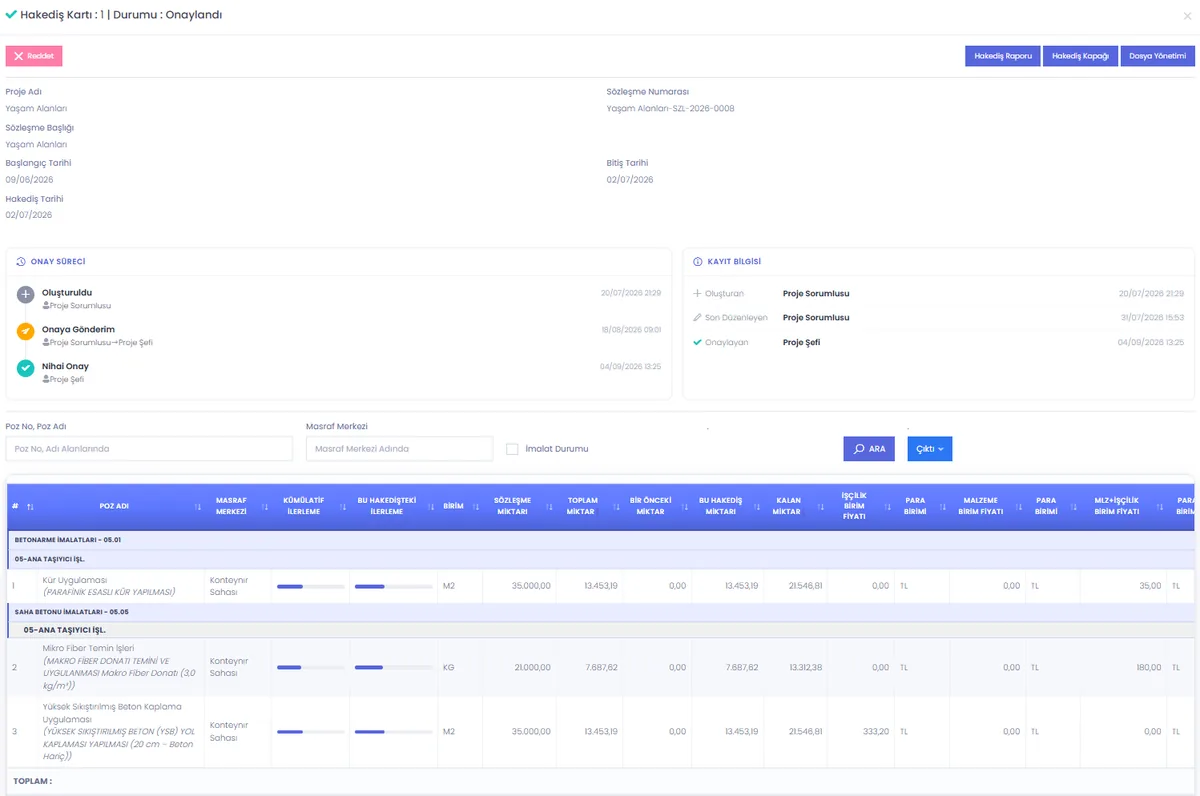This screenshot has width=1200, height=796.
Task: Click the pink Reddet button
Action: pos(34,56)
